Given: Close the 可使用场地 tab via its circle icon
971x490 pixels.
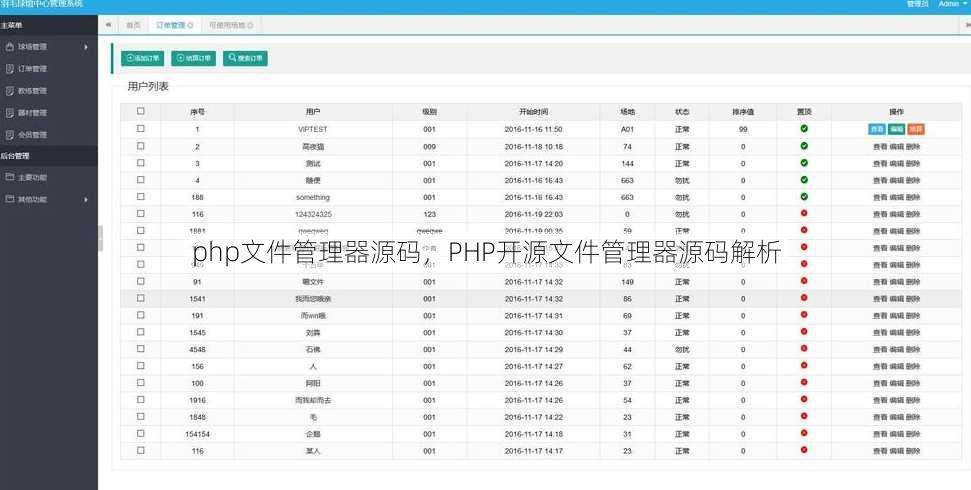Looking at the screenshot, I should [x=250, y=25].
